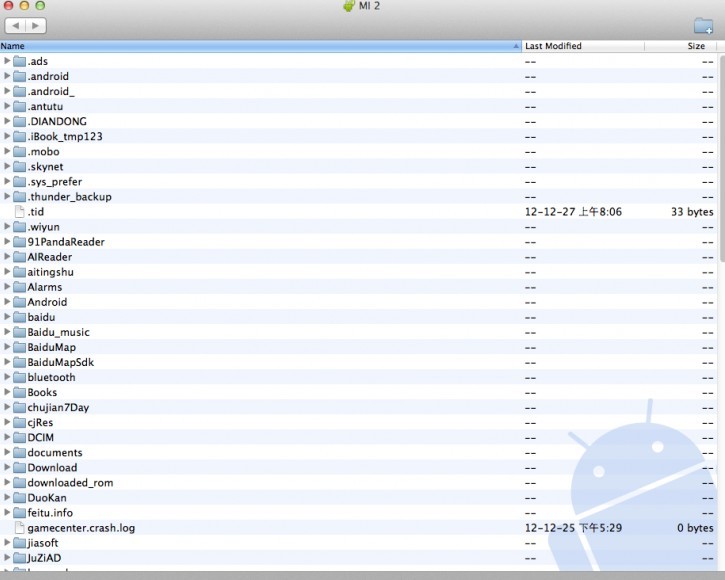
Task: Click the Alarms folder icon
Action: coord(19,287)
